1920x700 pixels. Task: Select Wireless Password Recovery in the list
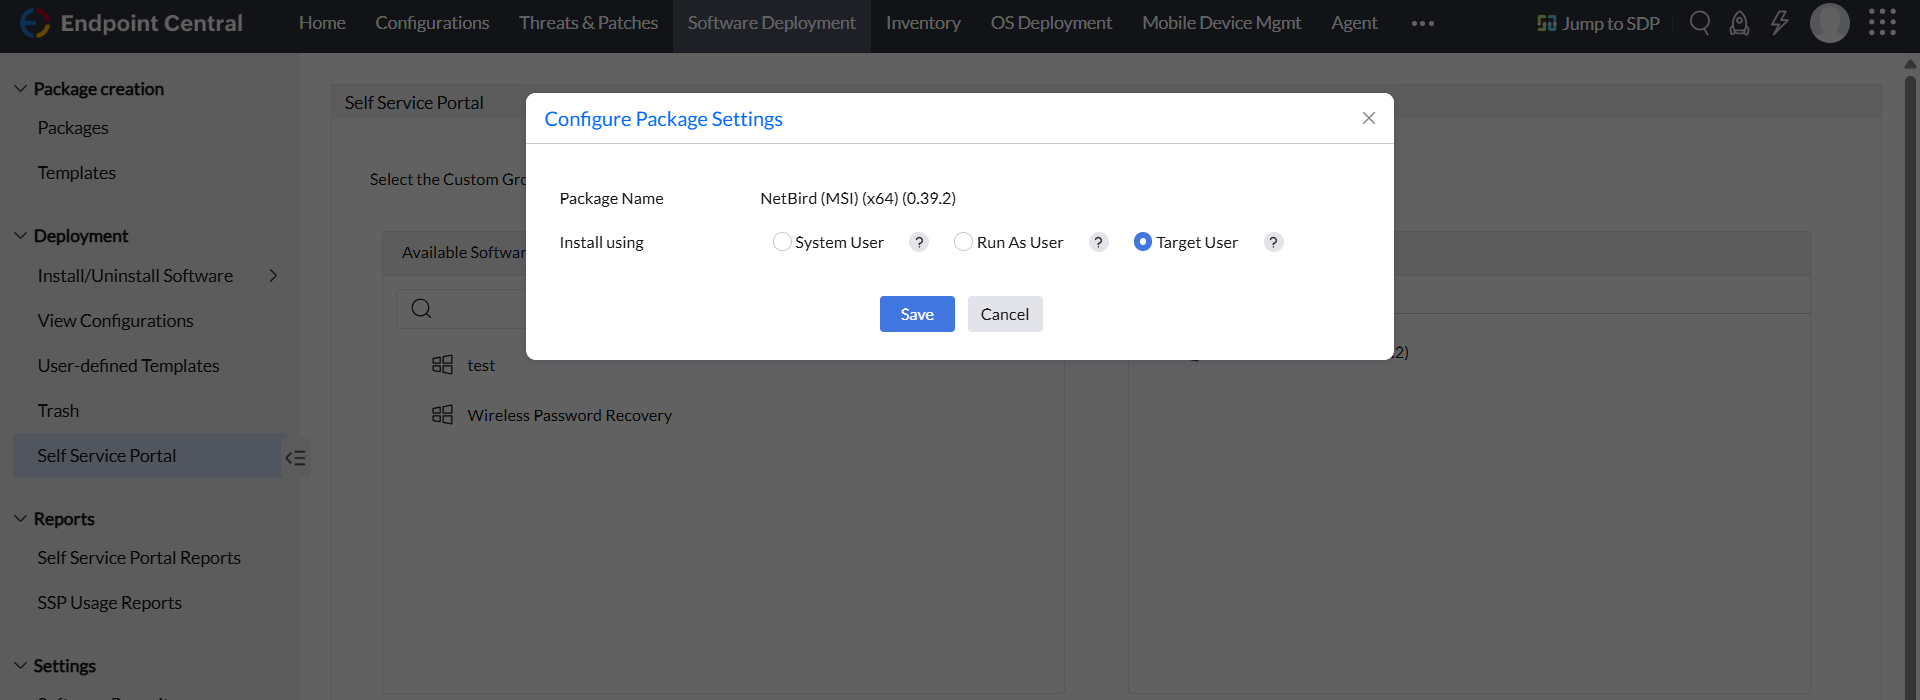[x=569, y=415]
